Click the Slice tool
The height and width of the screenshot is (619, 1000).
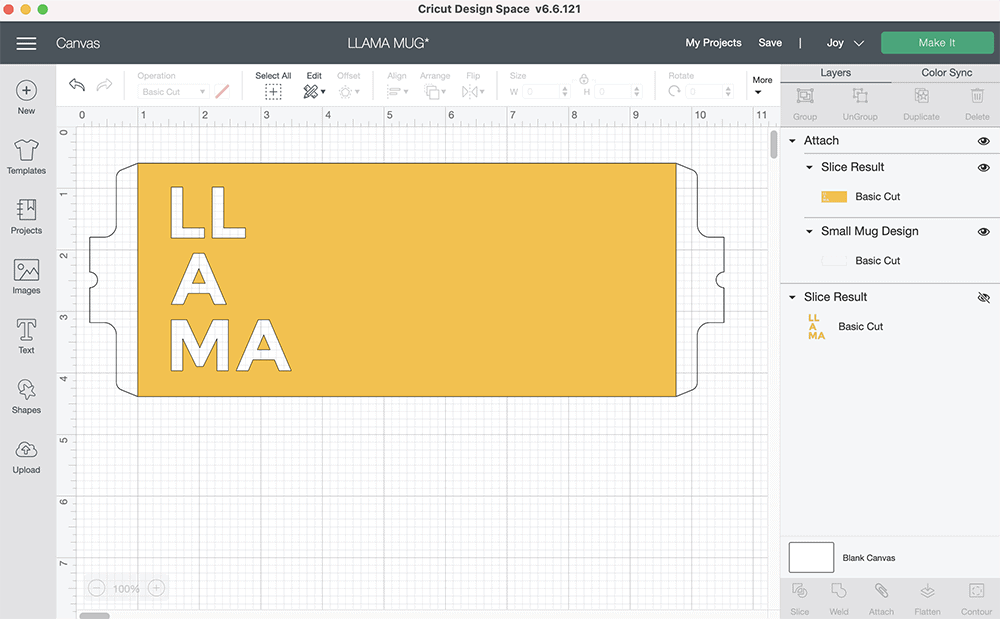pos(800,599)
